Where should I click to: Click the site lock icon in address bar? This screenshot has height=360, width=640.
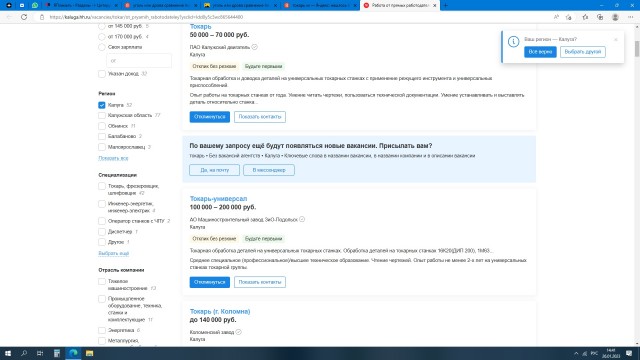(x=42, y=17)
